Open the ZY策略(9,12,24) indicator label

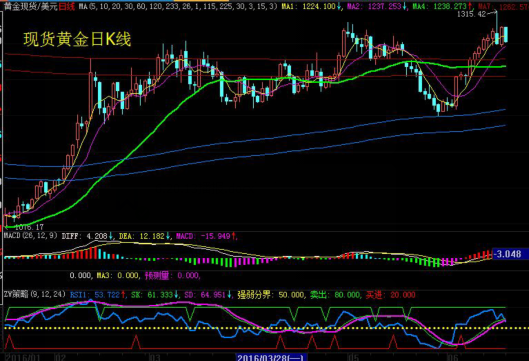35,295
